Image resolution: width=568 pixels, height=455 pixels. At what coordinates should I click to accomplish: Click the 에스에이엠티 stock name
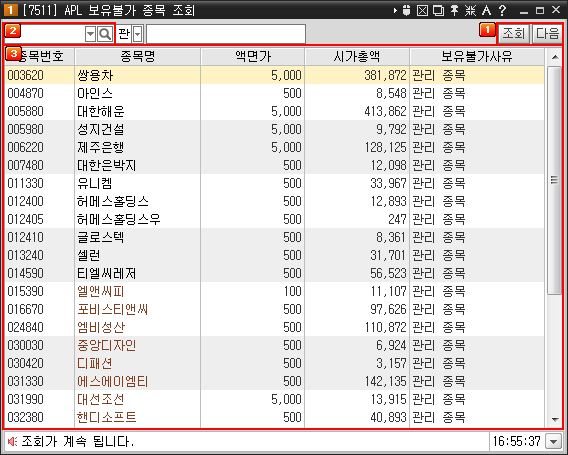113,381
